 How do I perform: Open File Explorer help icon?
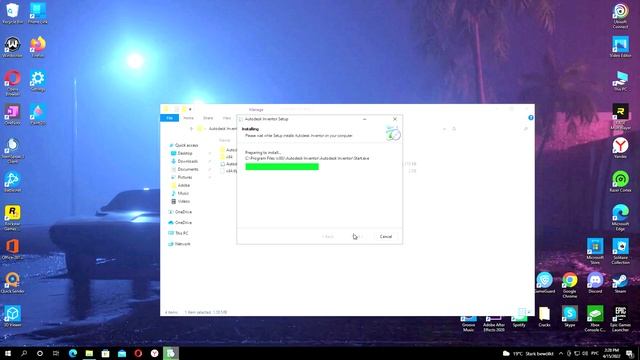tap(531, 118)
